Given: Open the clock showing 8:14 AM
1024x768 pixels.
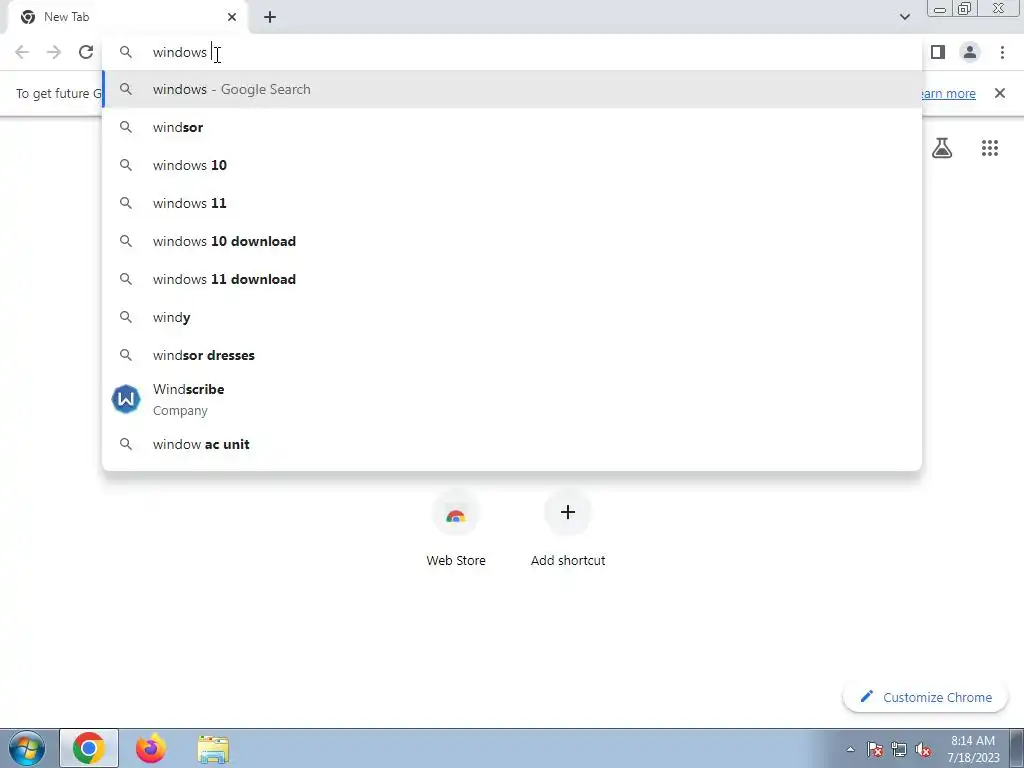Looking at the screenshot, I should point(973,748).
